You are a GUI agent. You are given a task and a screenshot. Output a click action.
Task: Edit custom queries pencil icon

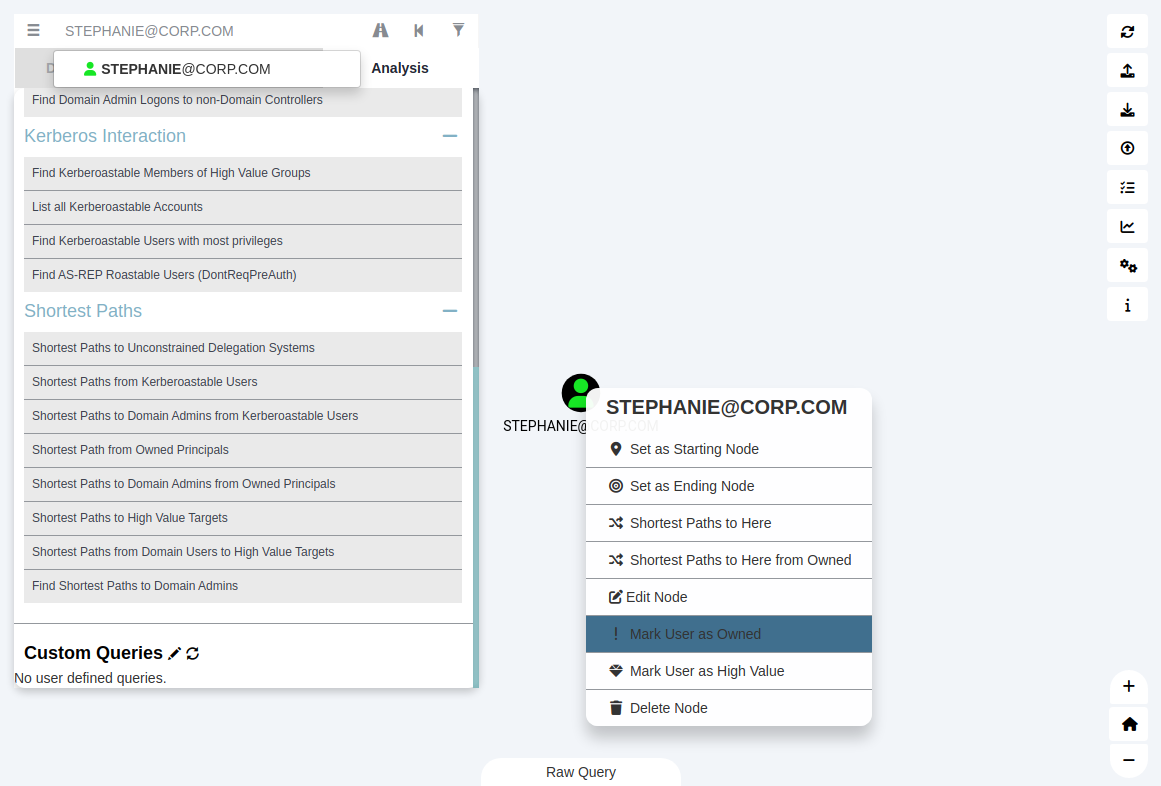pos(175,653)
